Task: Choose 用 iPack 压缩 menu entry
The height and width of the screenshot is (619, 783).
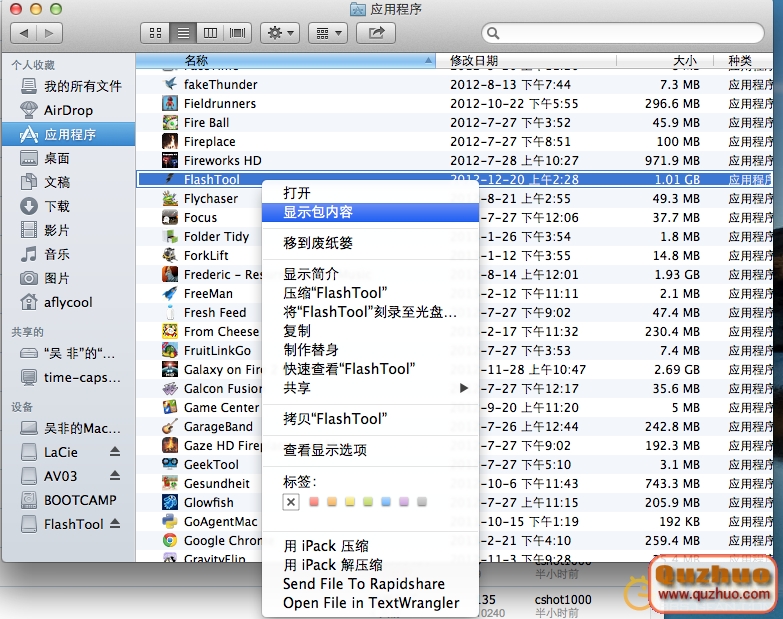Action: tap(370, 546)
